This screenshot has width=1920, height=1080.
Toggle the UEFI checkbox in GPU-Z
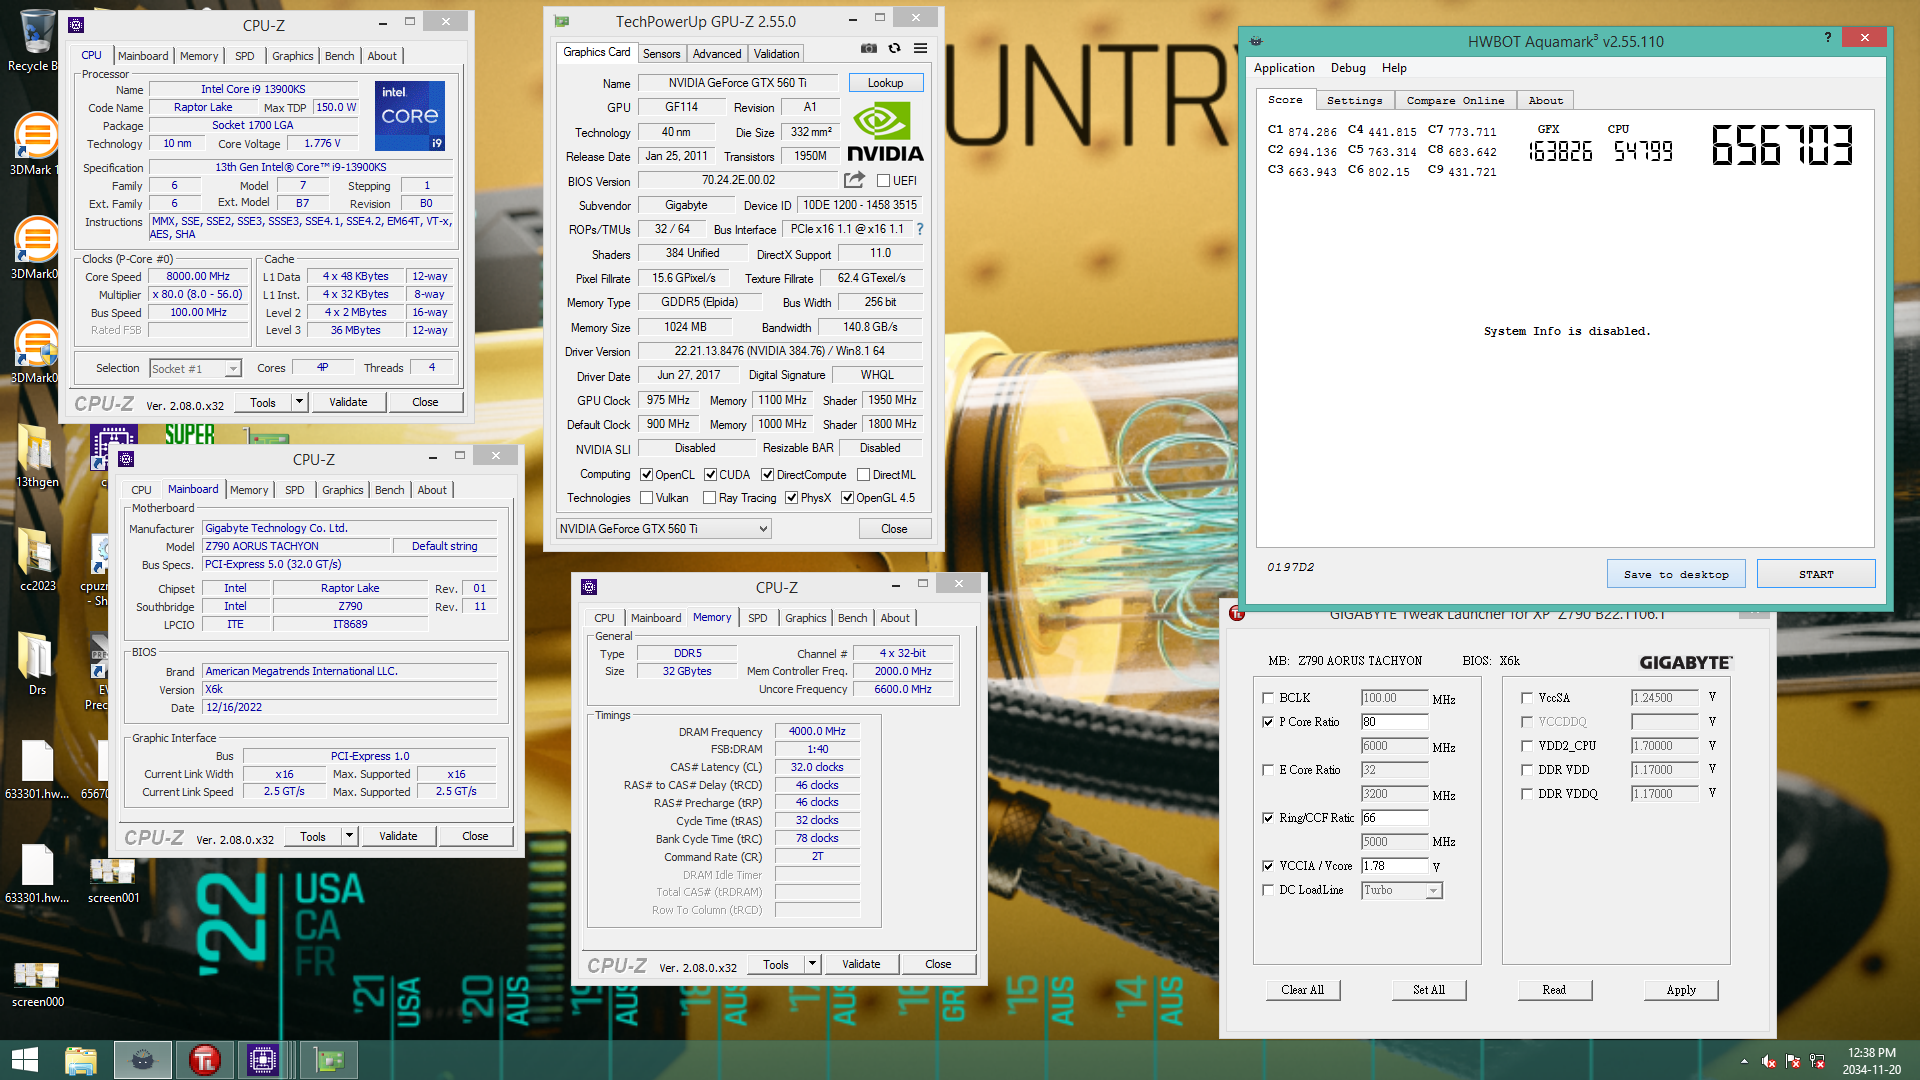click(883, 181)
